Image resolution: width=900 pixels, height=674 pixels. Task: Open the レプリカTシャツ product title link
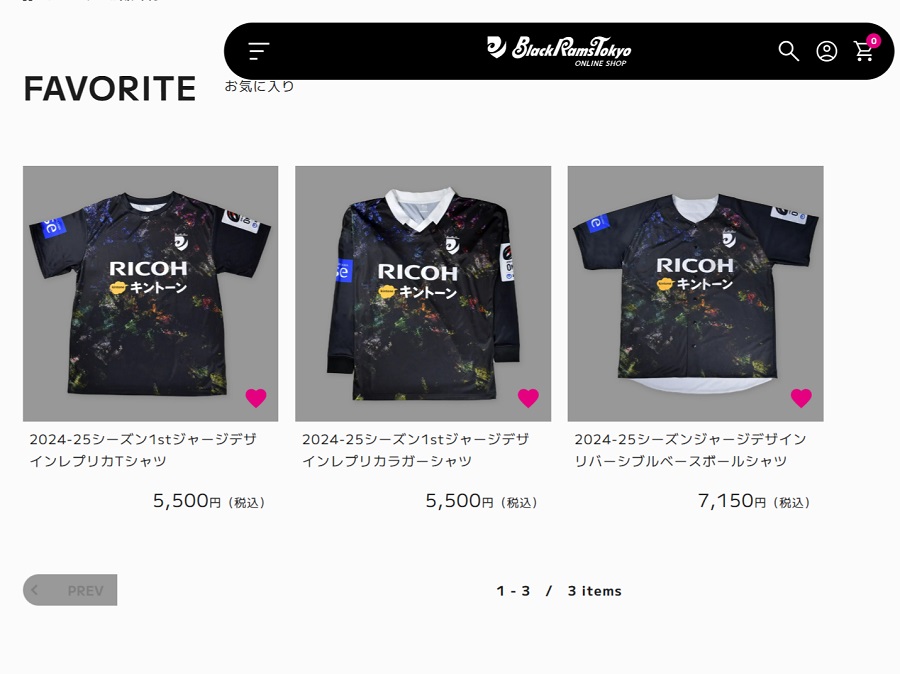(143, 450)
